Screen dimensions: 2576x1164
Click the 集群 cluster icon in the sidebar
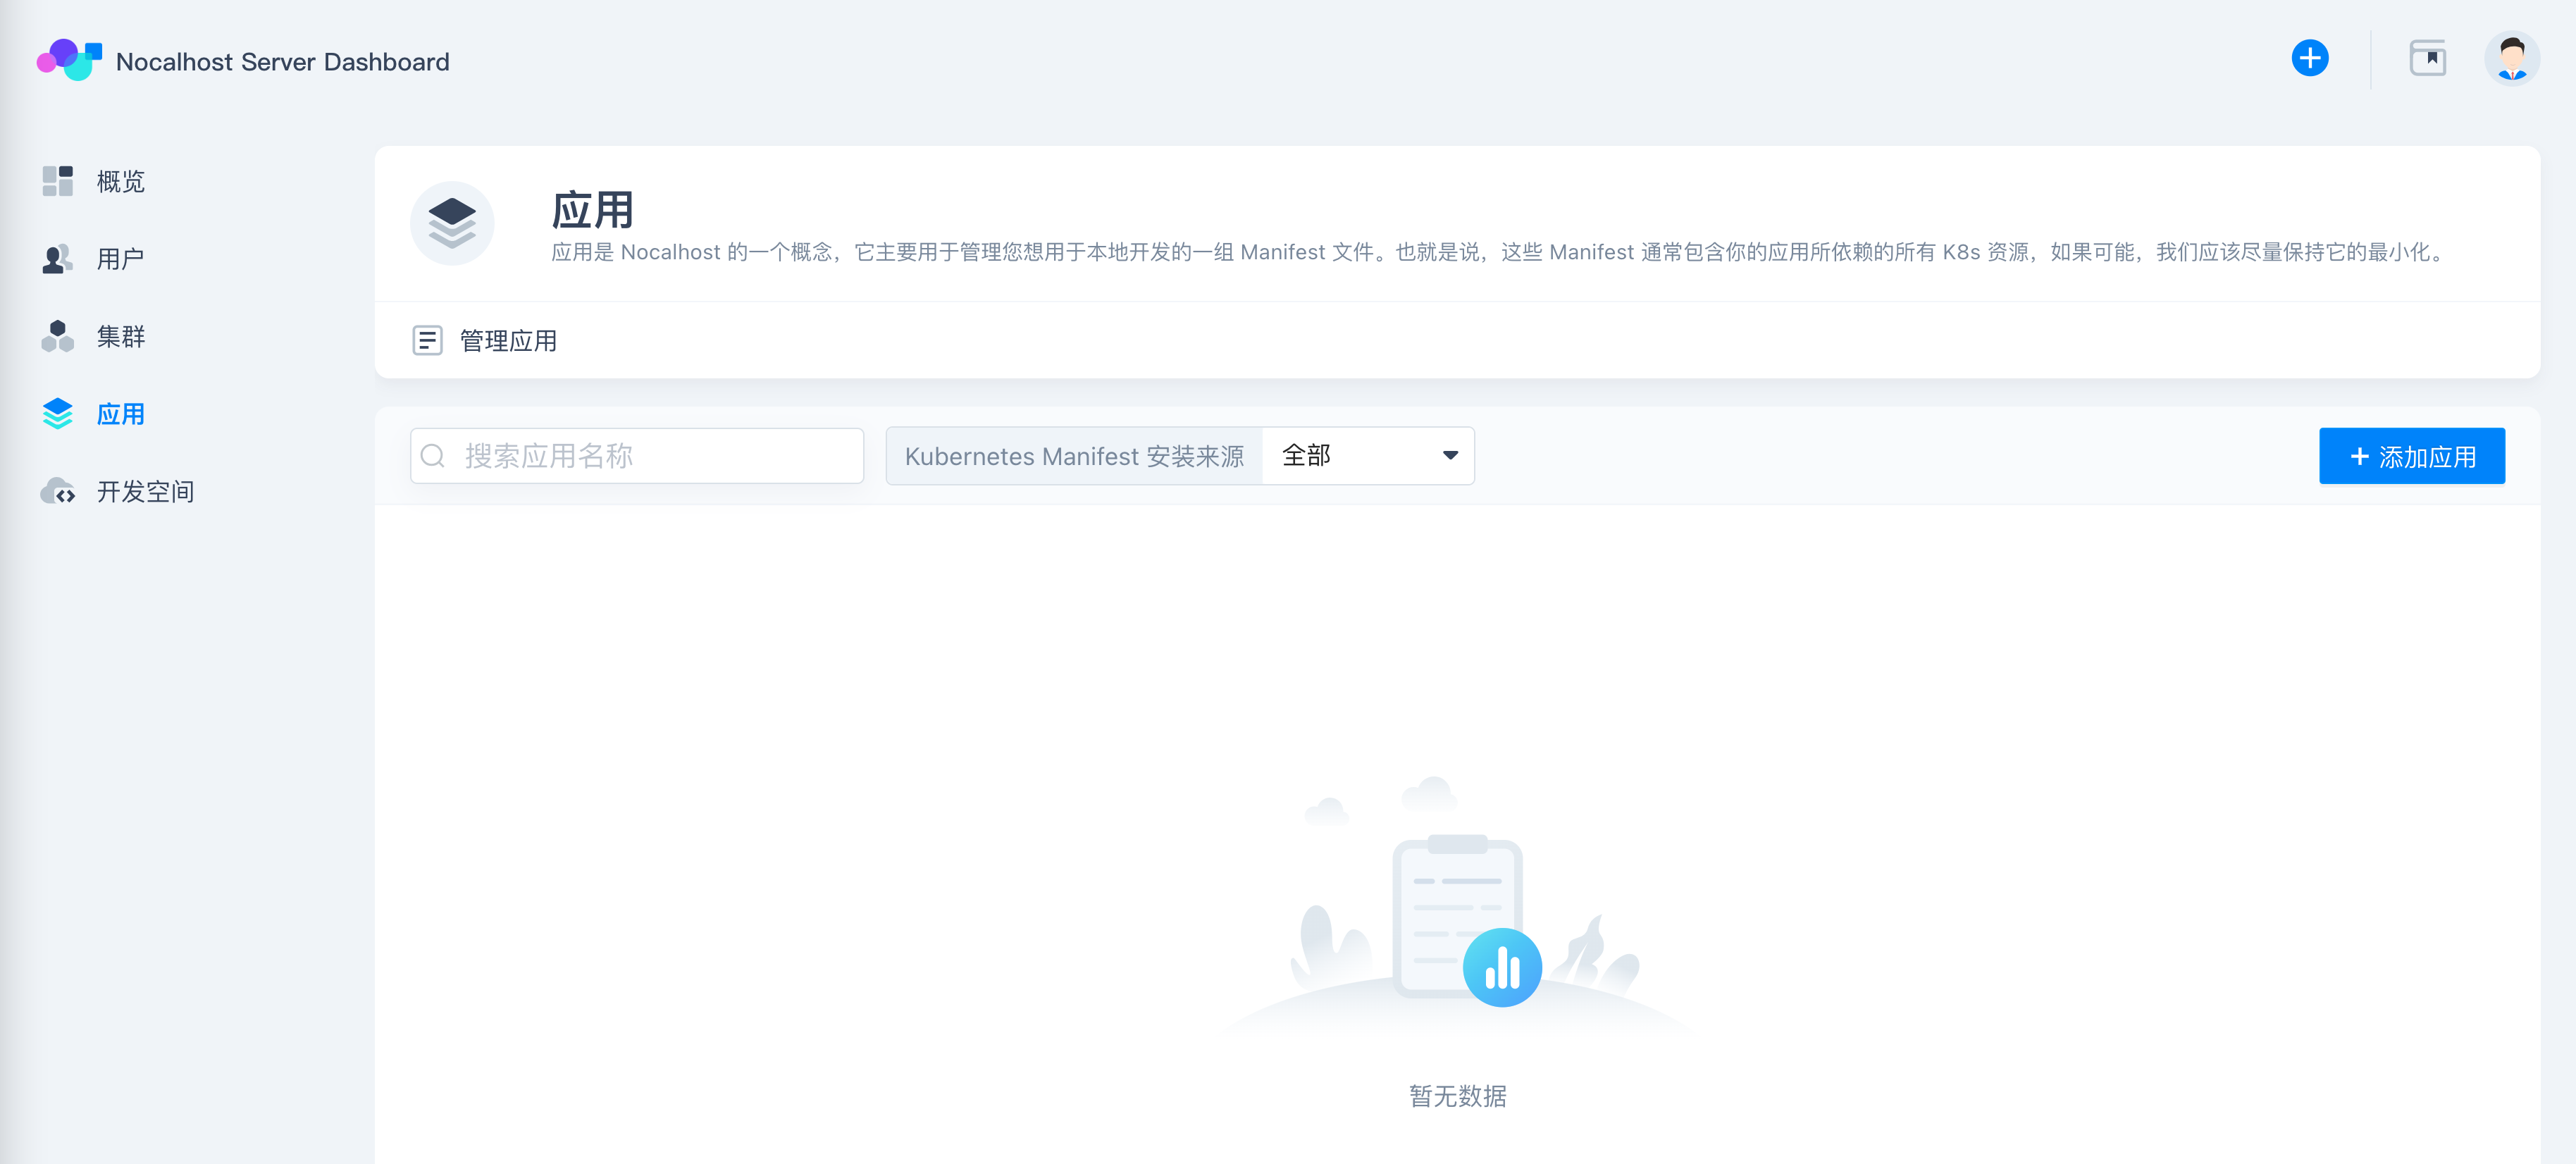coord(58,336)
